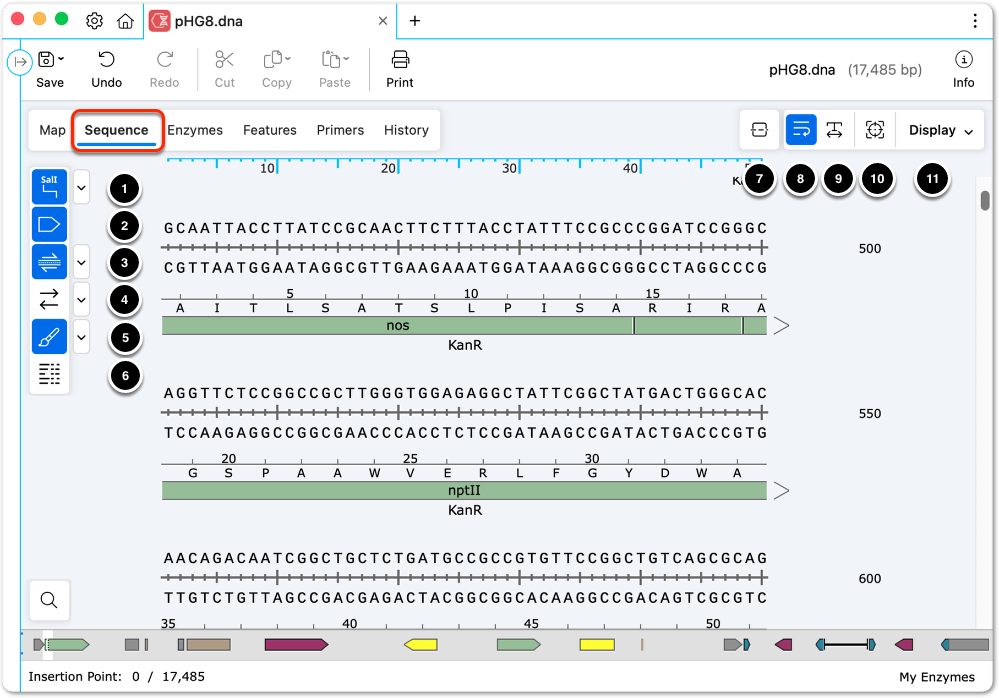
Task: Click the Redo button
Action: coord(164,69)
